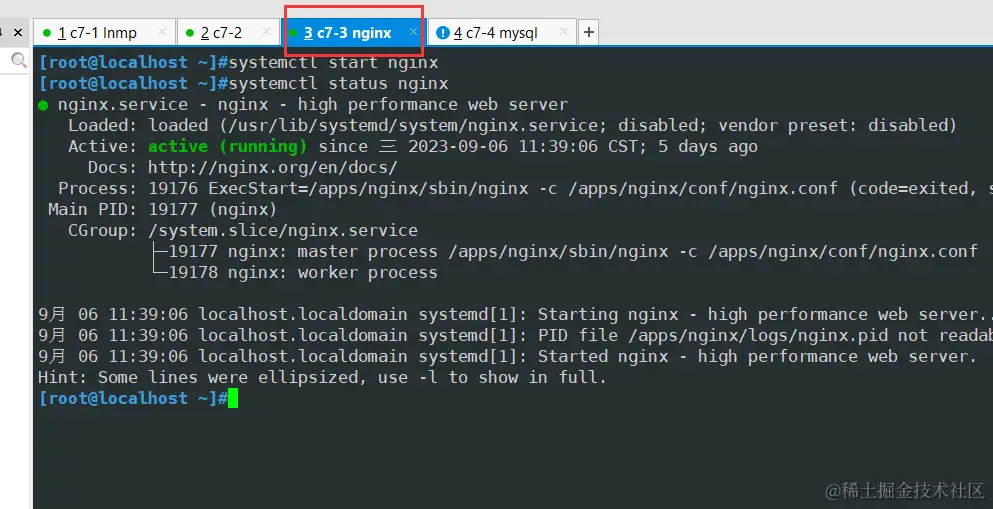Switch to the 1 c7-1 lnmp tab
Viewport: 993px width, 509px height.
coord(105,32)
